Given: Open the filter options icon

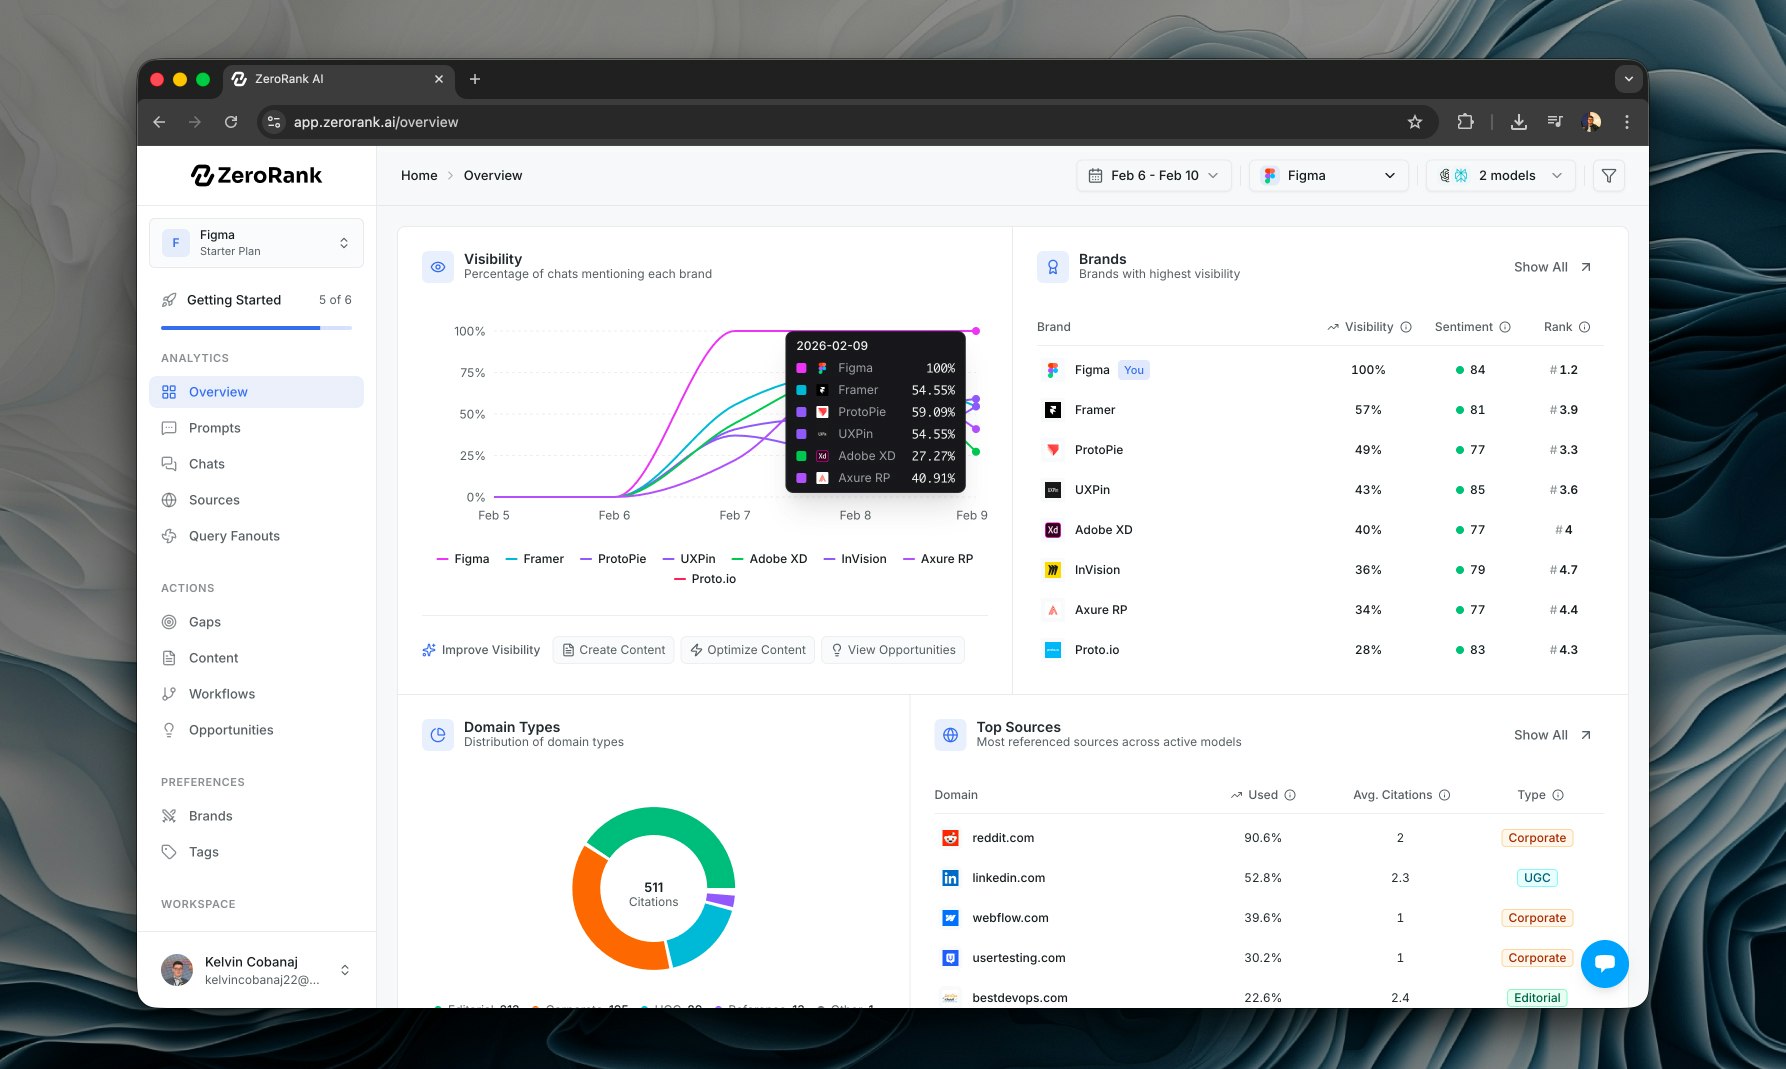Looking at the screenshot, I should 1608,175.
